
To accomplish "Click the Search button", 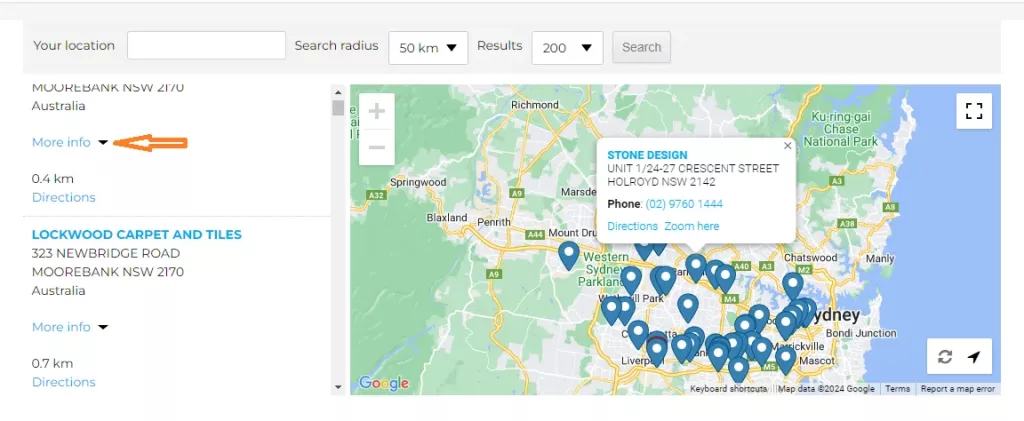I will (x=641, y=47).
